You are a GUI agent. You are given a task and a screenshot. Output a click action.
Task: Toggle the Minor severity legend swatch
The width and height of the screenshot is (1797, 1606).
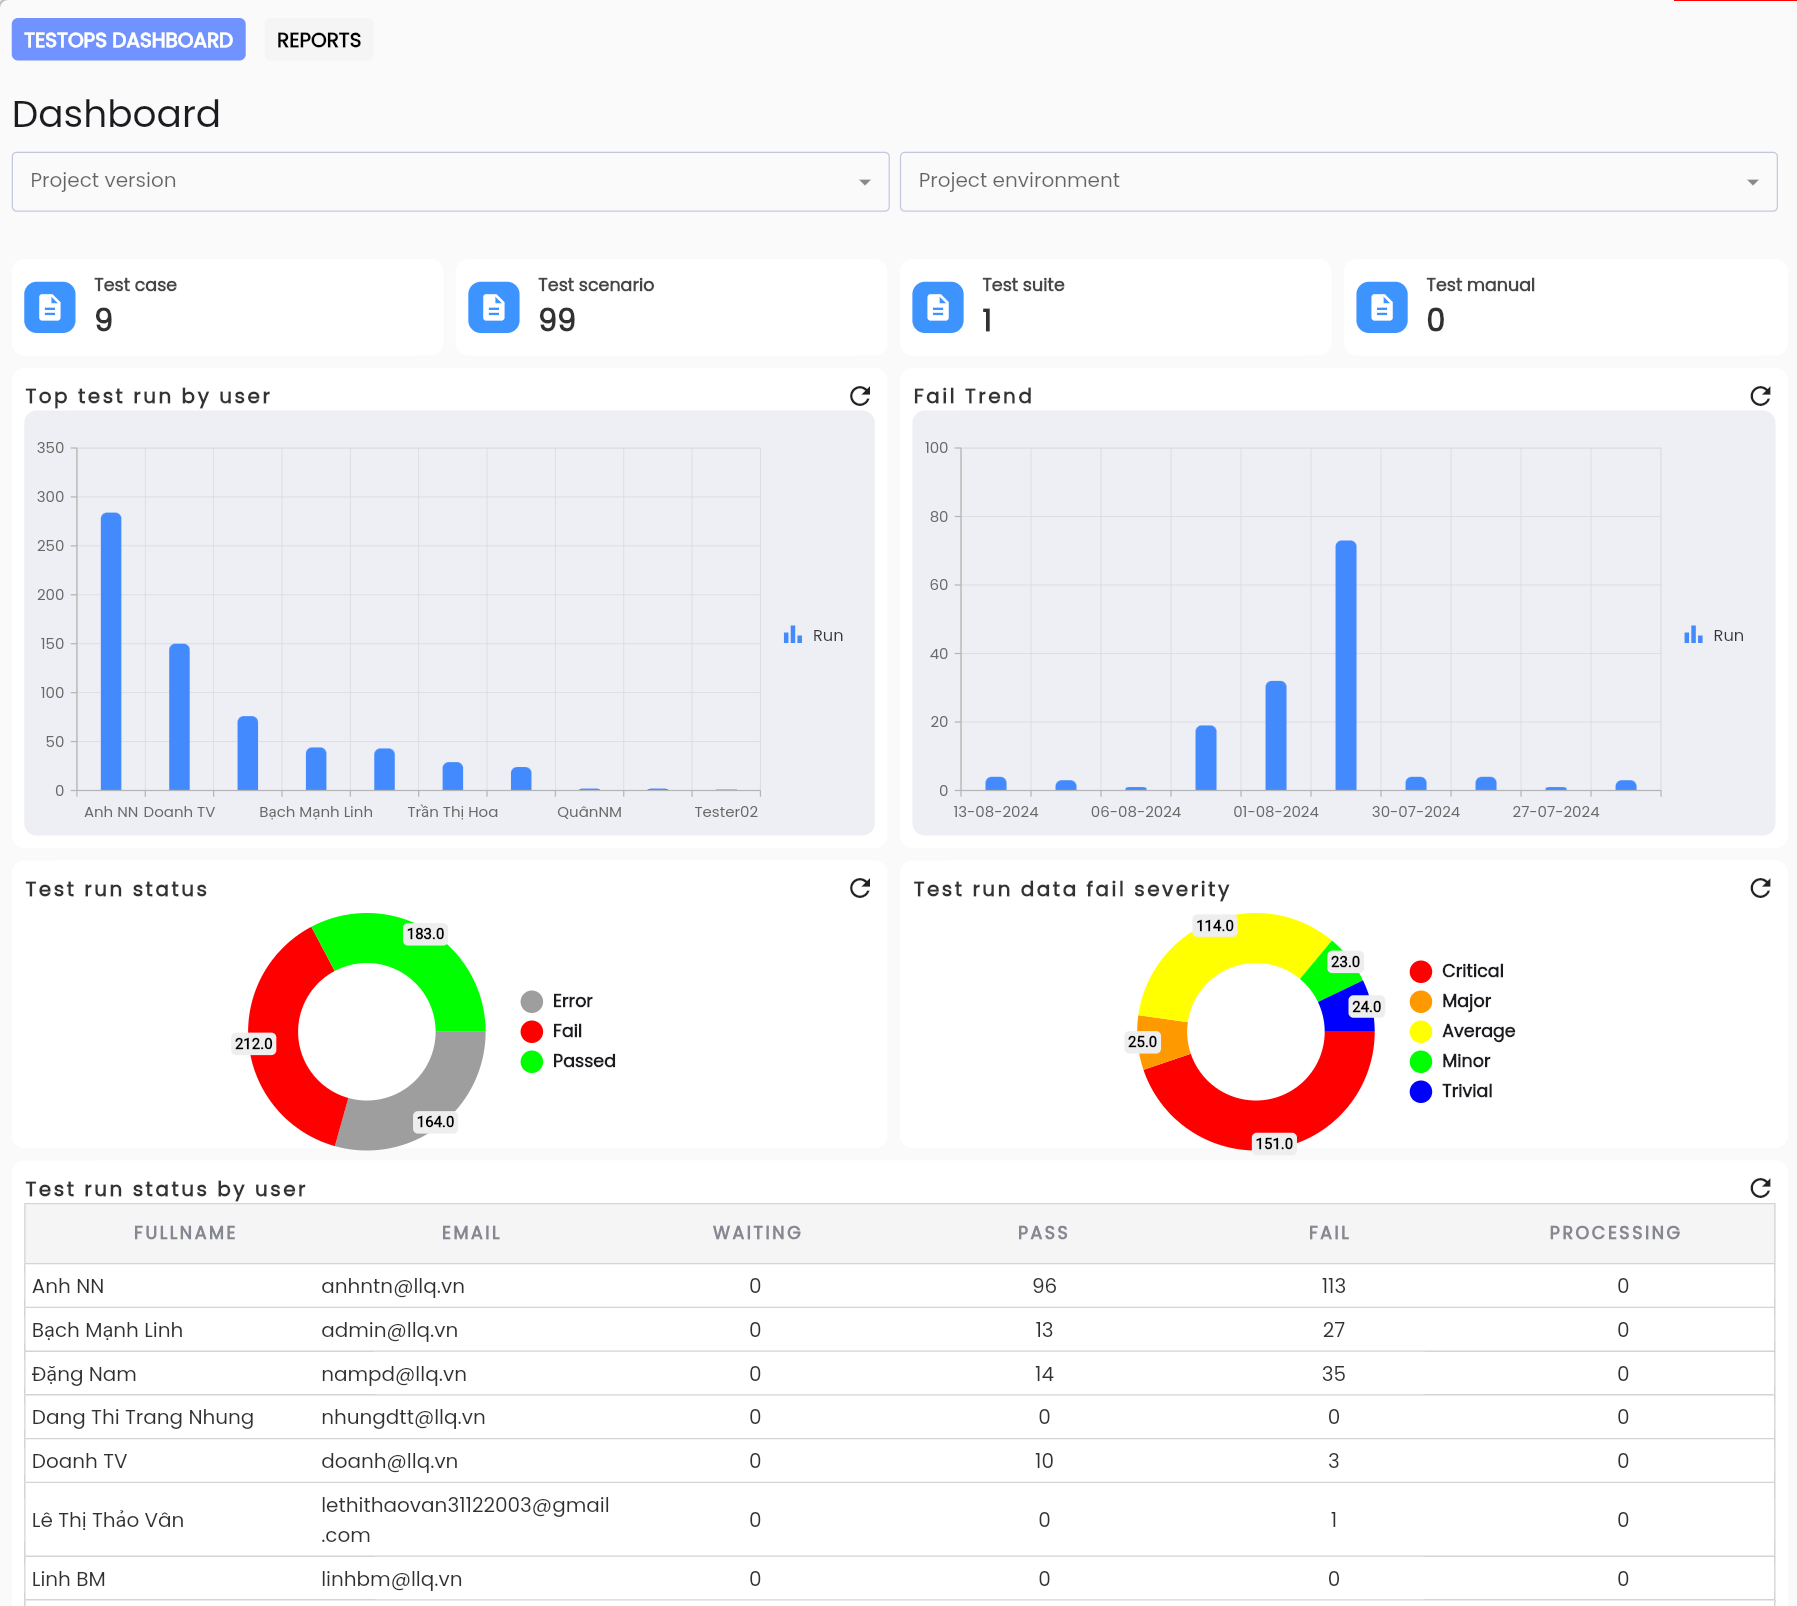pos(1421,1061)
